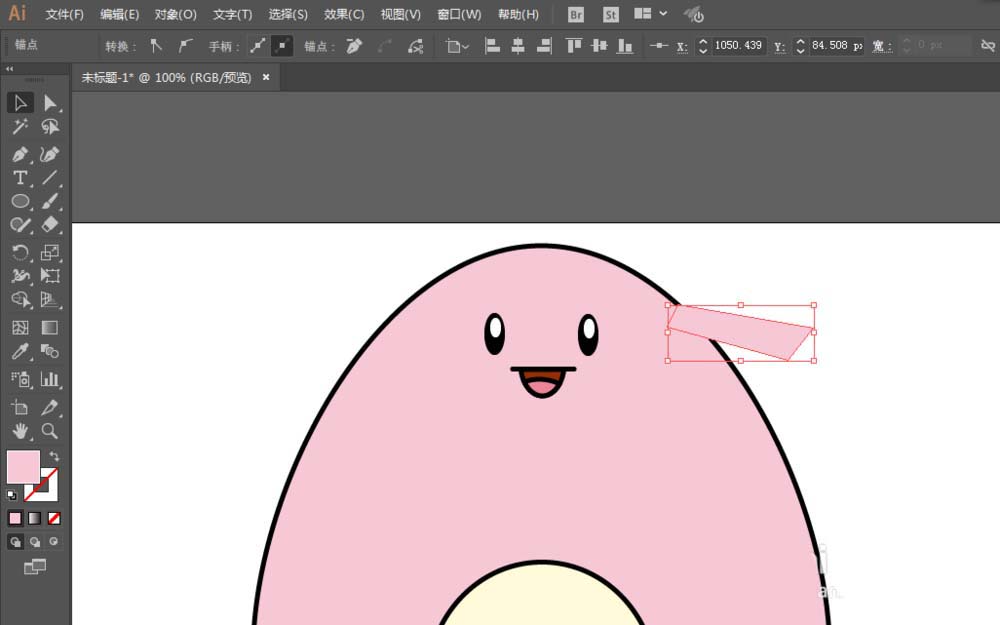1000x625 pixels.
Task: Swap fill and stroke colors
Action: coord(54,456)
